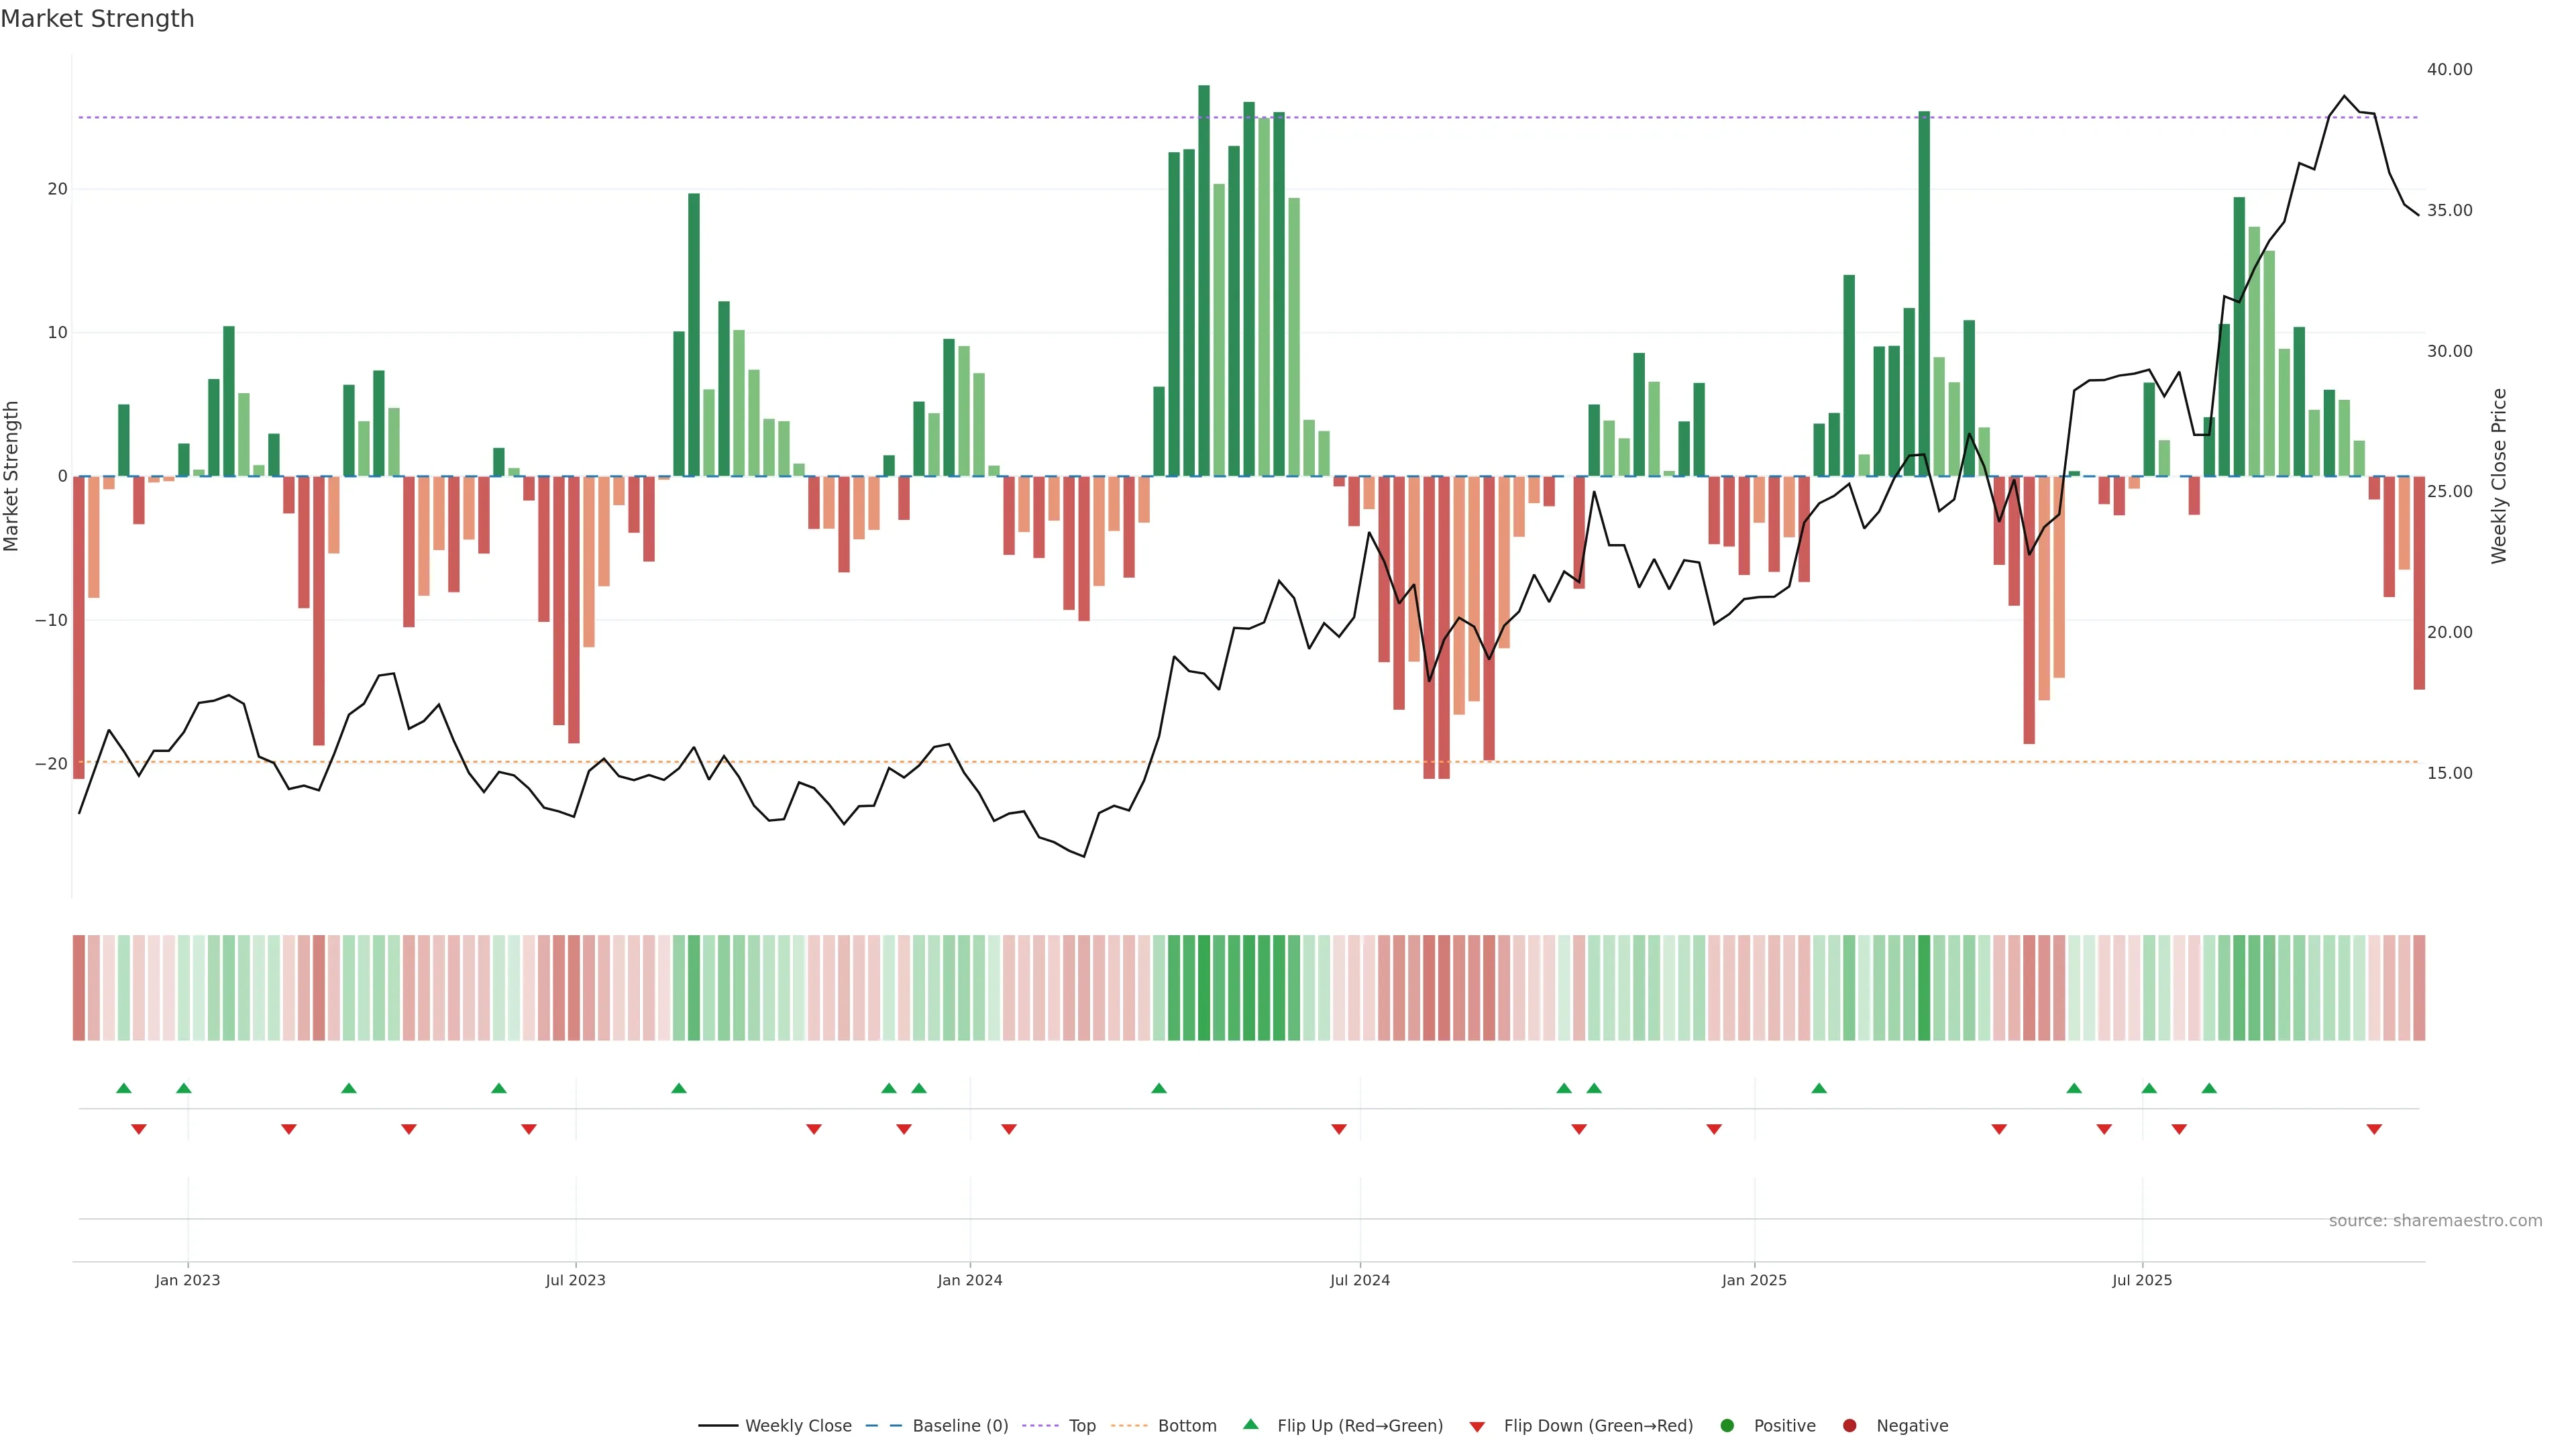Click the green Positive circle in the legend
2576x1449 pixels.
click(x=1727, y=1426)
